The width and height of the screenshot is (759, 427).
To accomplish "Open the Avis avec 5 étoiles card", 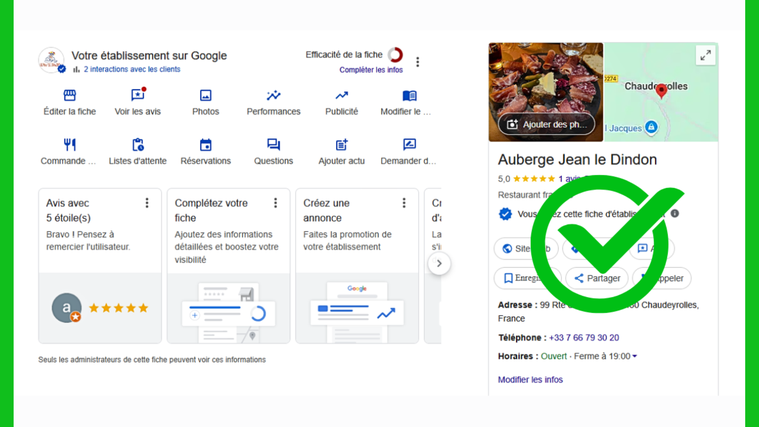I will tap(100, 266).
